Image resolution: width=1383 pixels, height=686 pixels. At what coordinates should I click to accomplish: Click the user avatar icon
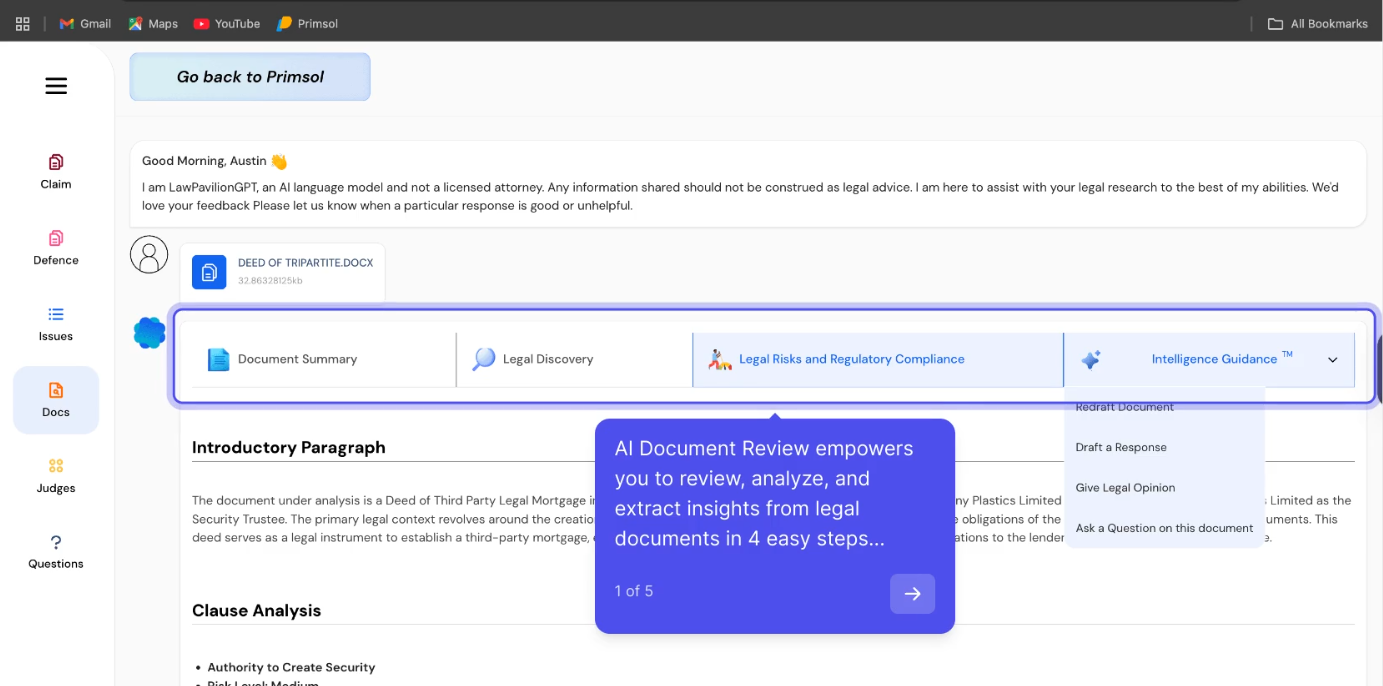(x=149, y=254)
